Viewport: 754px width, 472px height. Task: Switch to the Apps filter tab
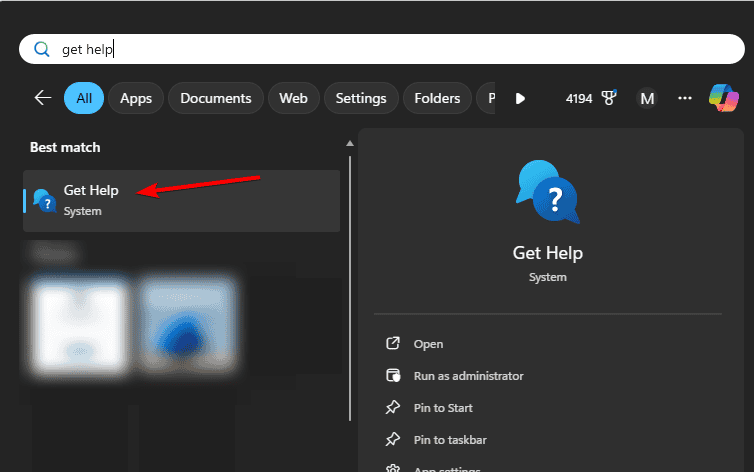(136, 98)
